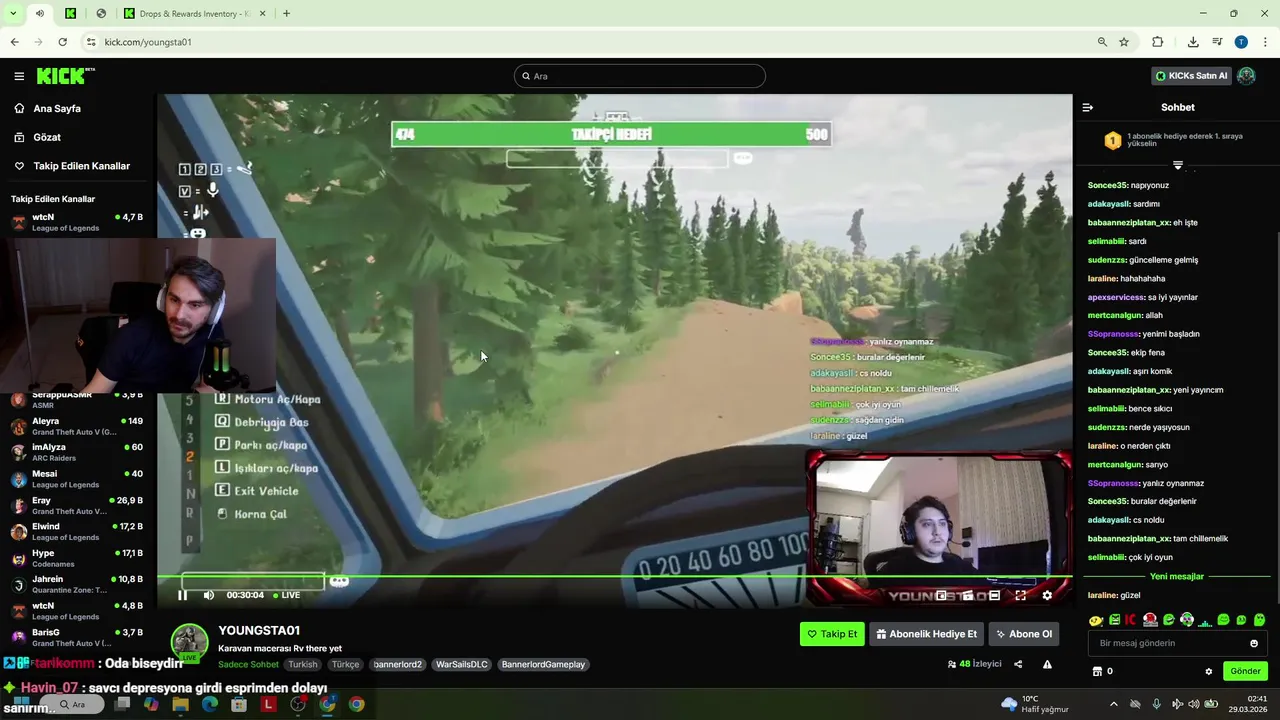This screenshot has width=1280, height=720.
Task: Open Gözat in the sidebar
Action: (x=37, y=137)
